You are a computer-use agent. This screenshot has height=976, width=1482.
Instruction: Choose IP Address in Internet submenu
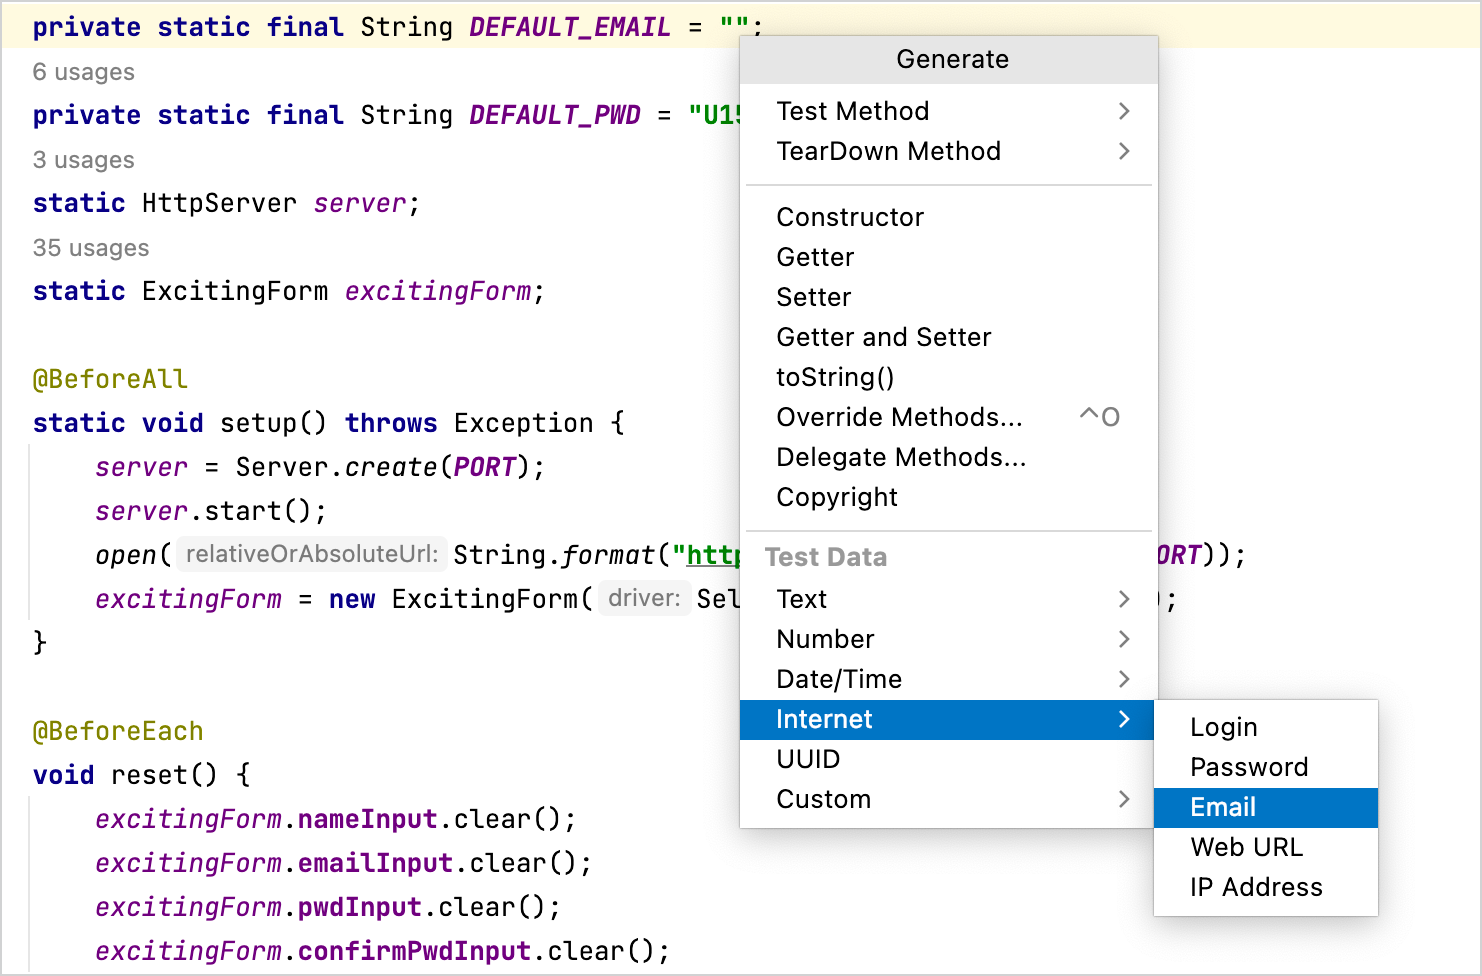[1266, 887]
